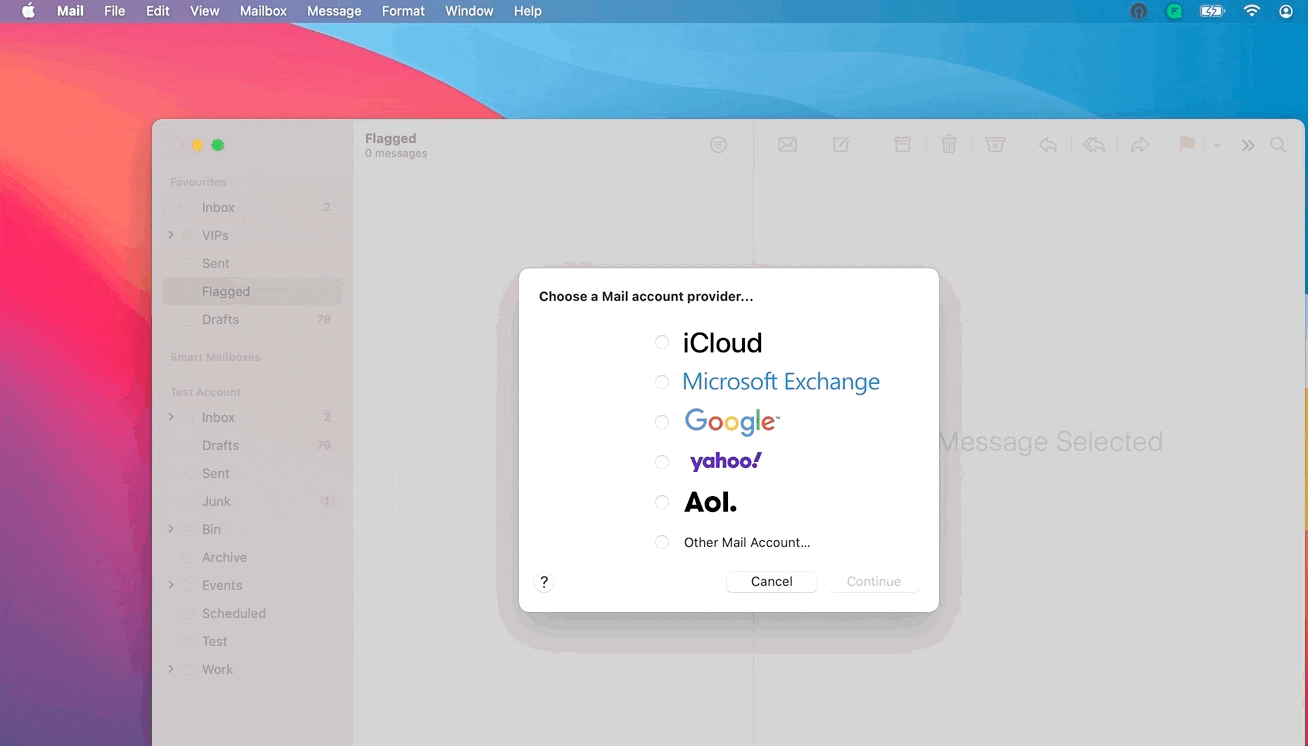Open the Format menu

click(403, 11)
